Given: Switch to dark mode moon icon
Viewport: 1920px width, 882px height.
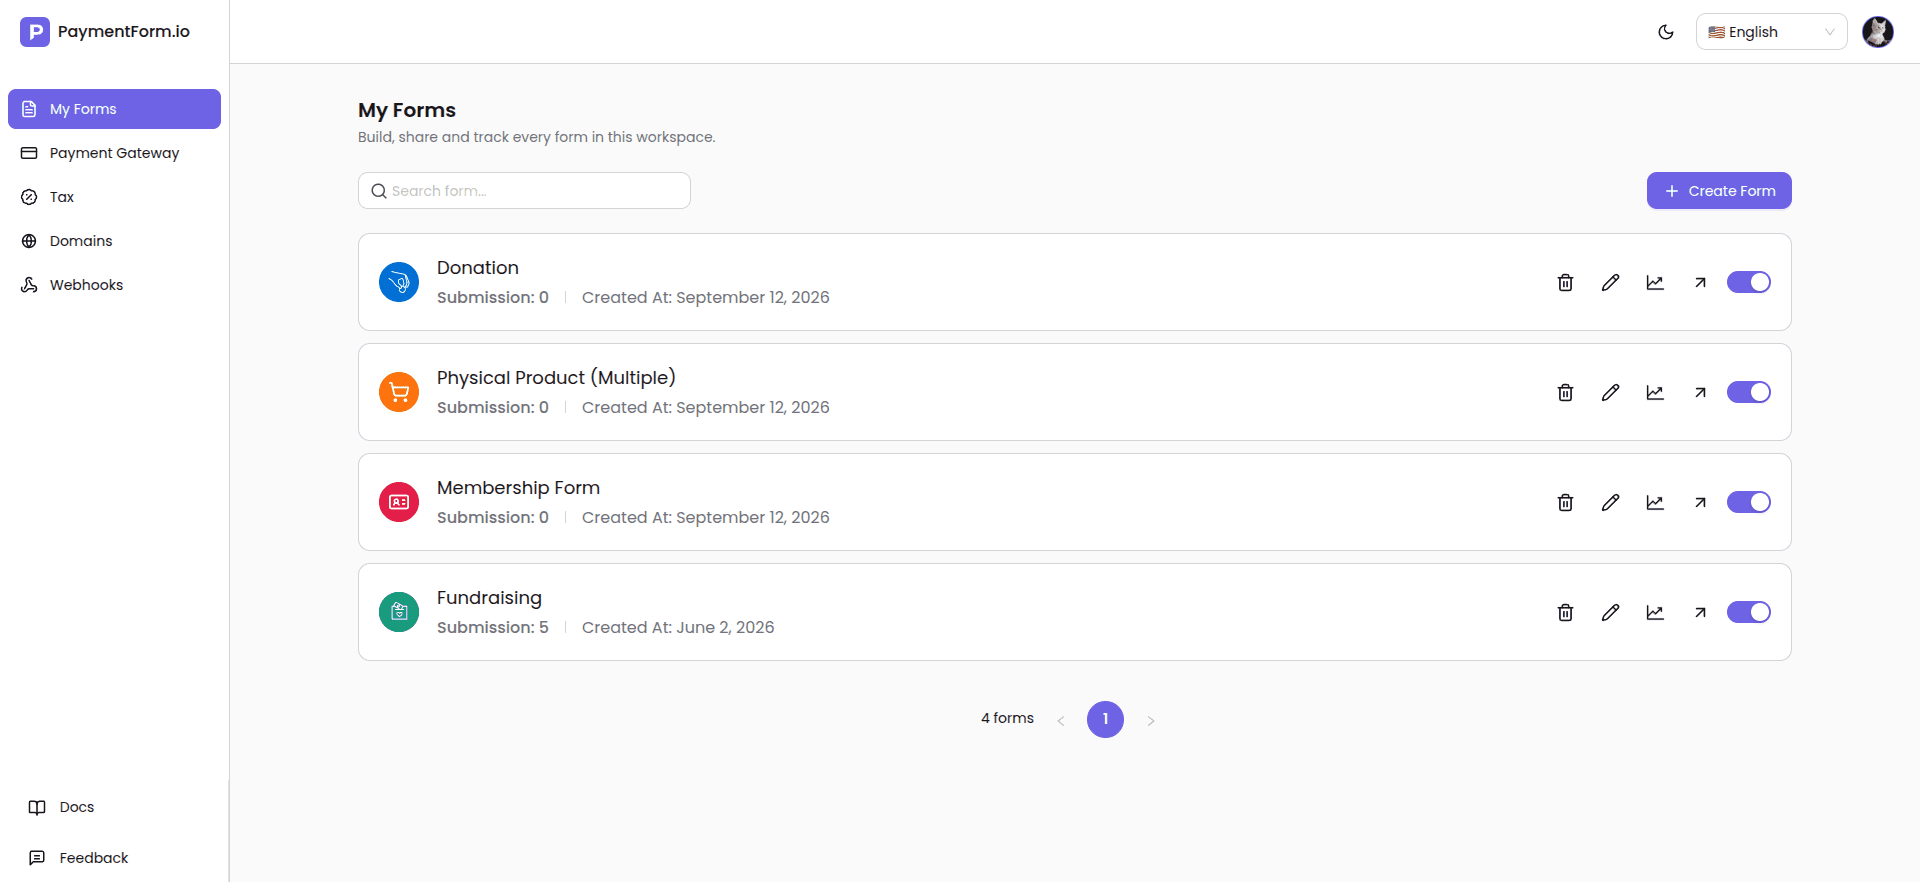Looking at the screenshot, I should pyautogui.click(x=1666, y=32).
